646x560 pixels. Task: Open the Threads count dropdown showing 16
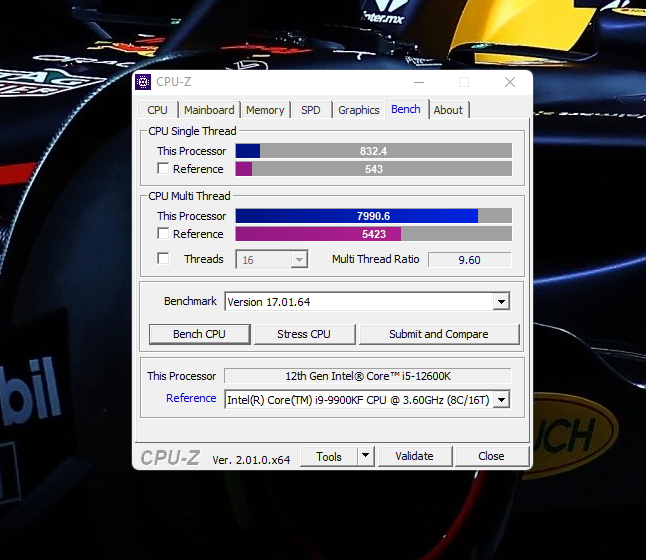tap(272, 260)
